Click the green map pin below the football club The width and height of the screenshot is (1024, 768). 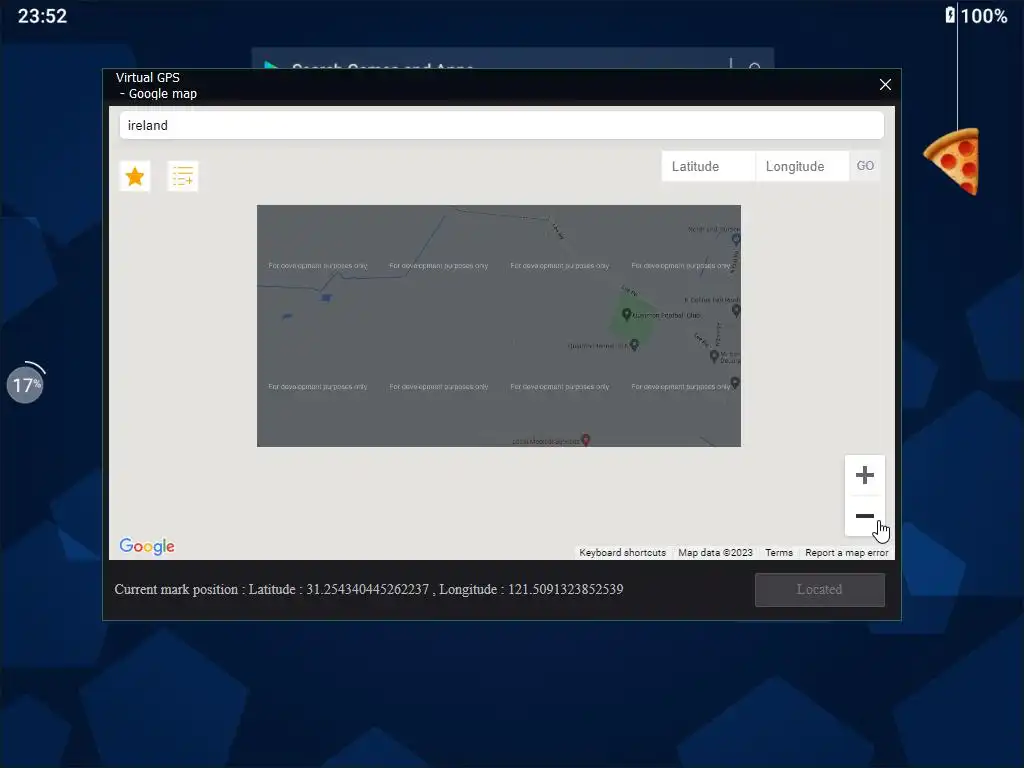(x=634, y=345)
